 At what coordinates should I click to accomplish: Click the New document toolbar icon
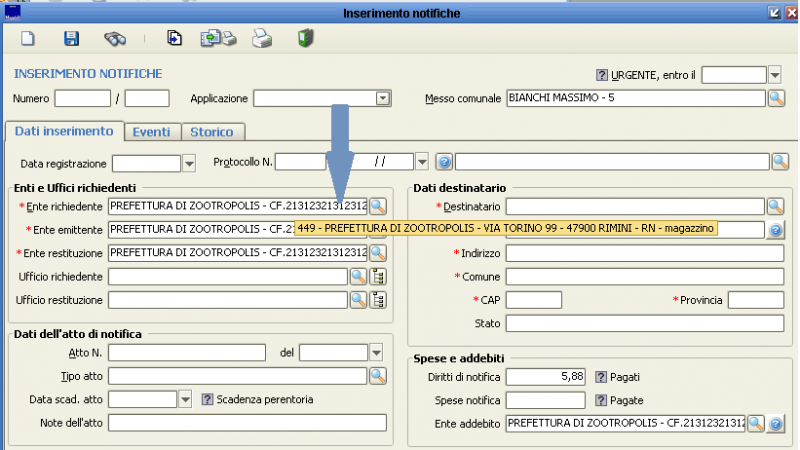click(29, 39)
